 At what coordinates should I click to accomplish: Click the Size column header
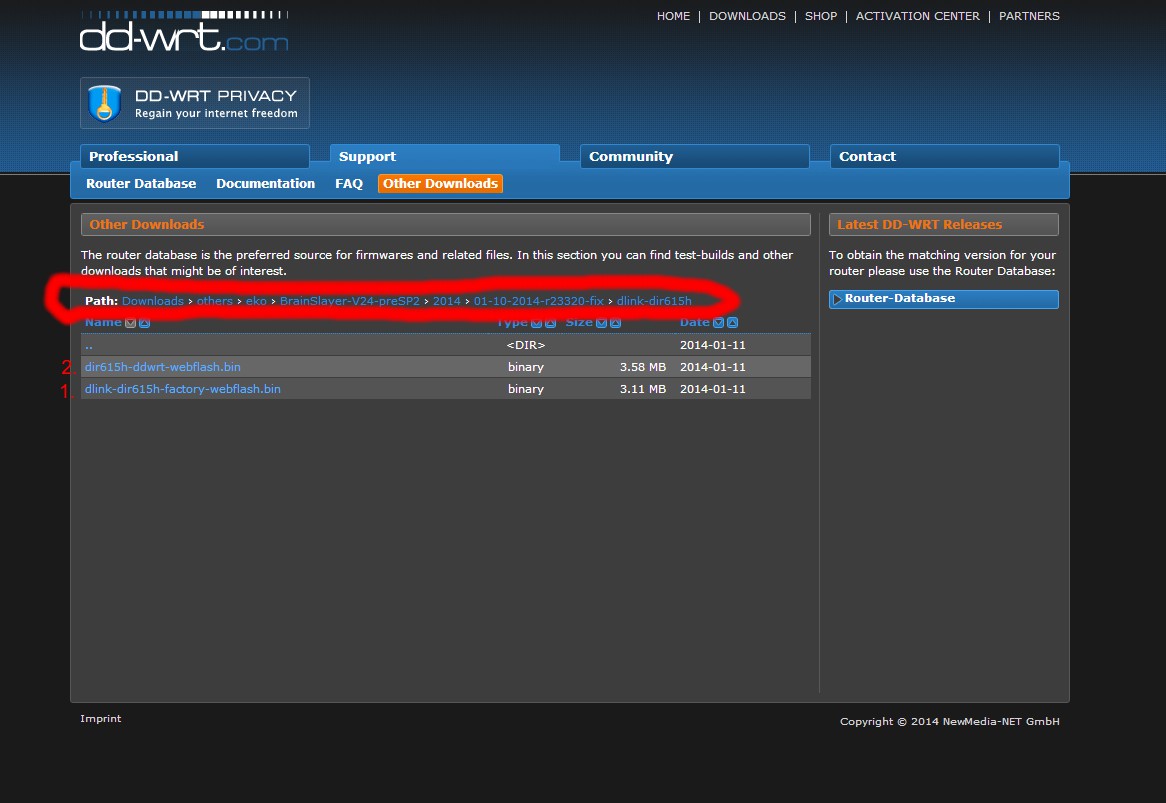coord(579,322)
